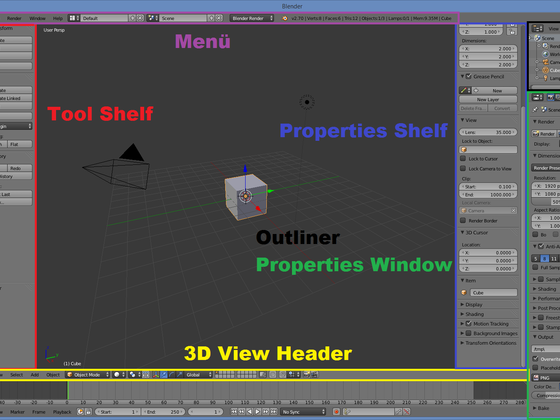Toggle the translate manipulator icon
Image resolution: width=560 pixels, height=420 pixels.
point(164,375)
